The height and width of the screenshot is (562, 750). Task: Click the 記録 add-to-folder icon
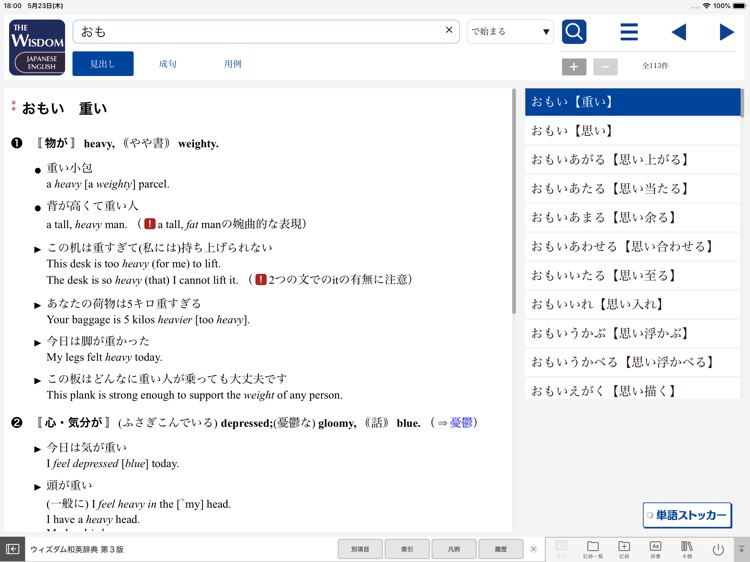pyautogui.click(x=624, y=549)
